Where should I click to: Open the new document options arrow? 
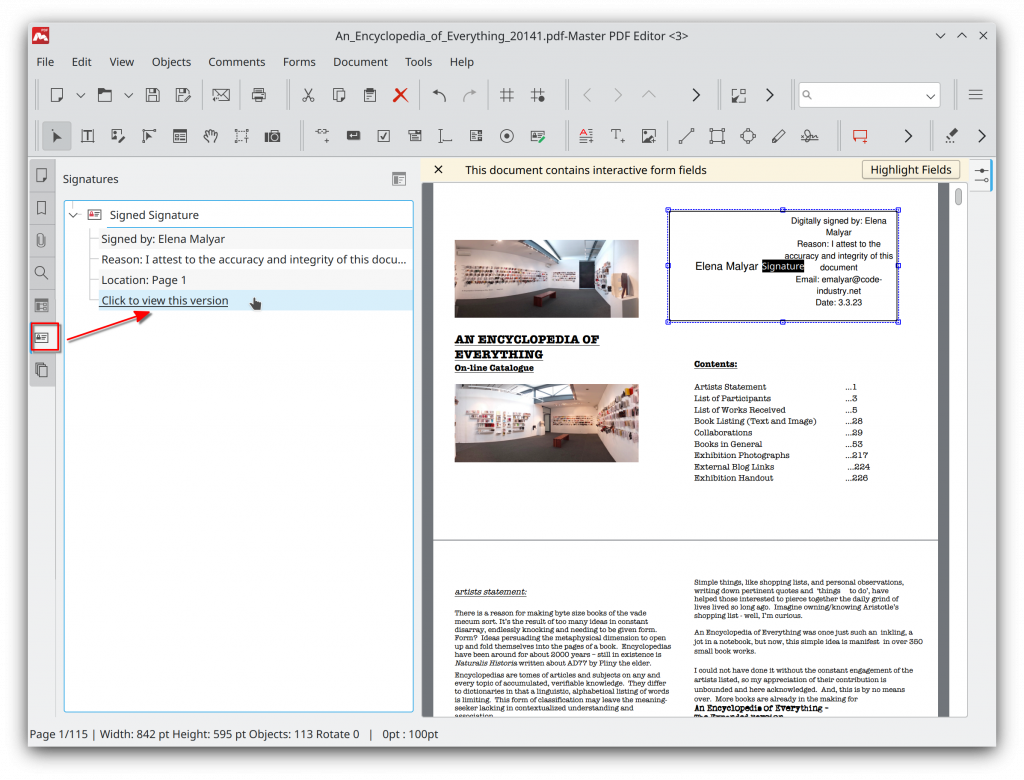coord(80,95)
